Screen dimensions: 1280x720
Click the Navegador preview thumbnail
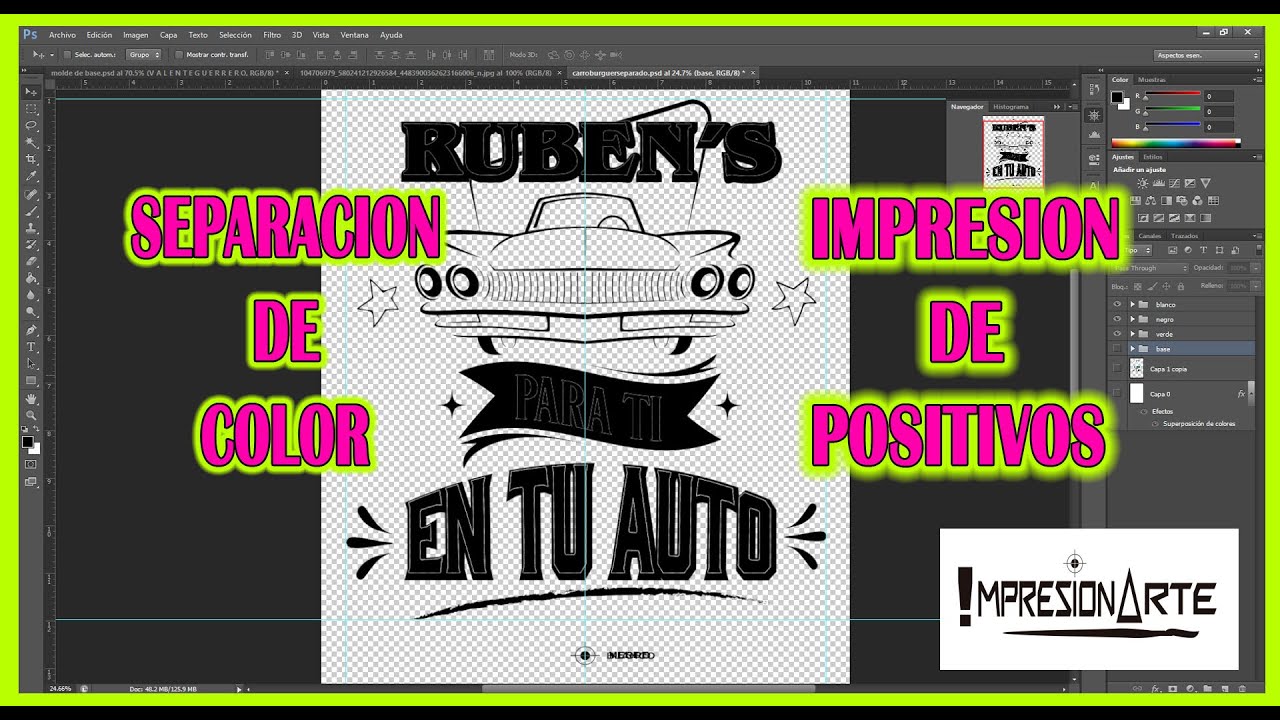tap(1013, 153)
